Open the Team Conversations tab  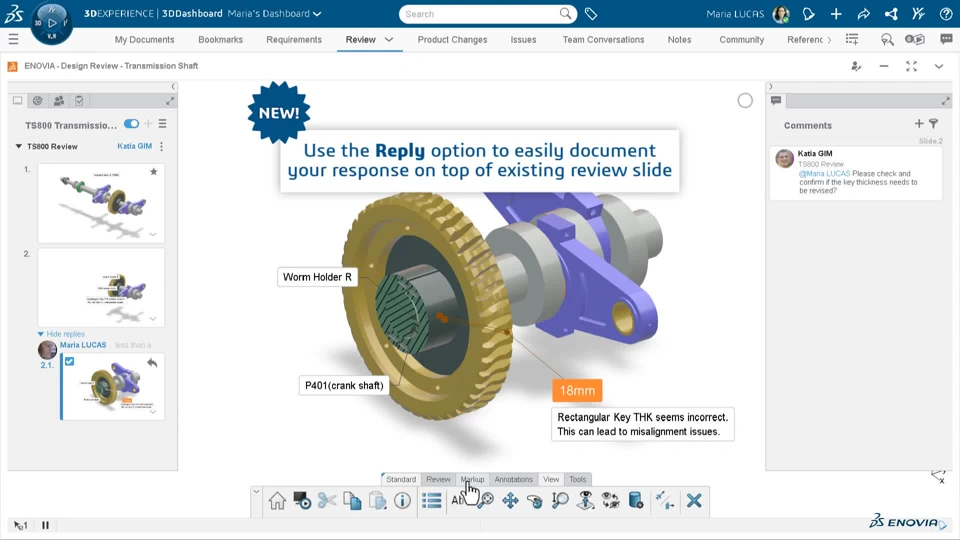pyautogui.click(x=604, y=40)
